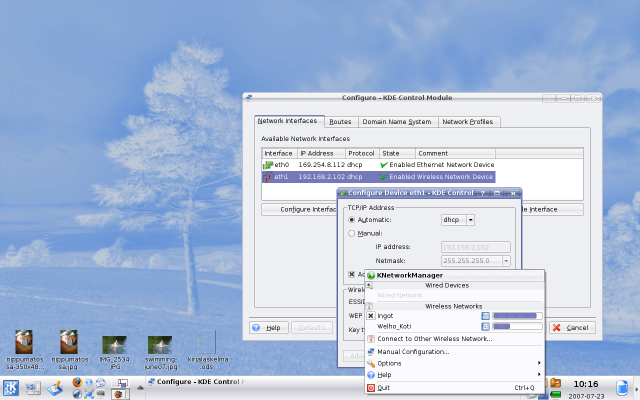The height and width of the screenshot is (400, 640).
Task: Open swimming-june07.jpg desktop image
Action: (160, 352)
